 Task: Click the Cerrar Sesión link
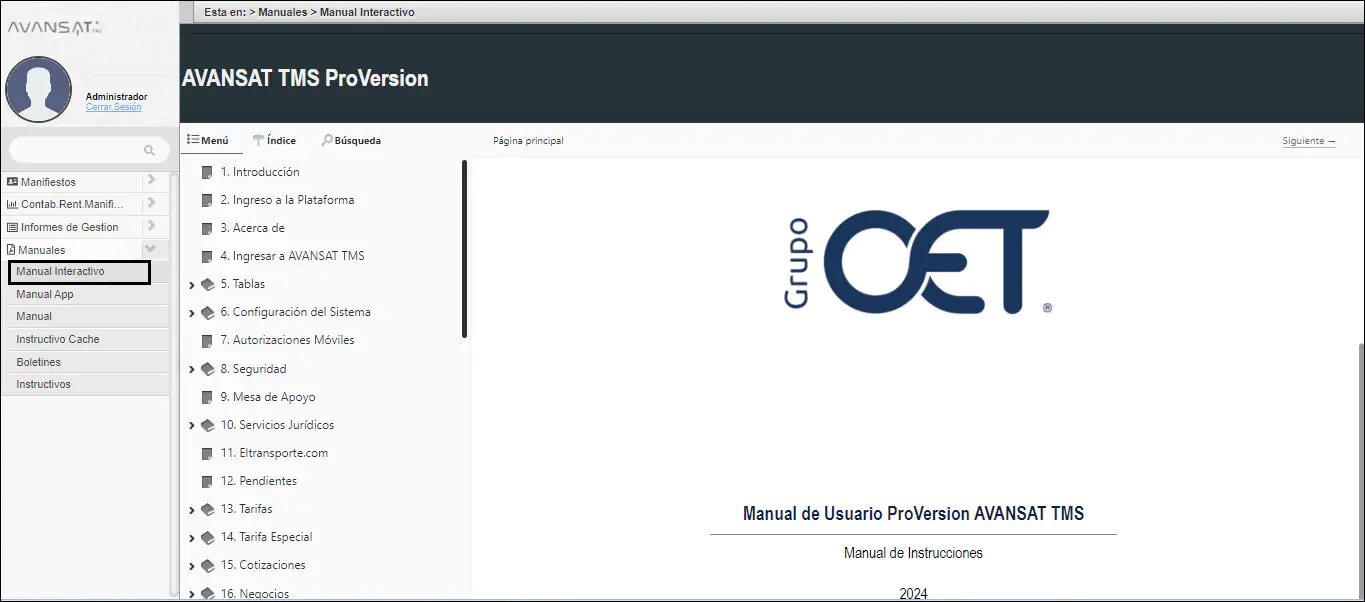pyautogui.click(x=113, y=107)
